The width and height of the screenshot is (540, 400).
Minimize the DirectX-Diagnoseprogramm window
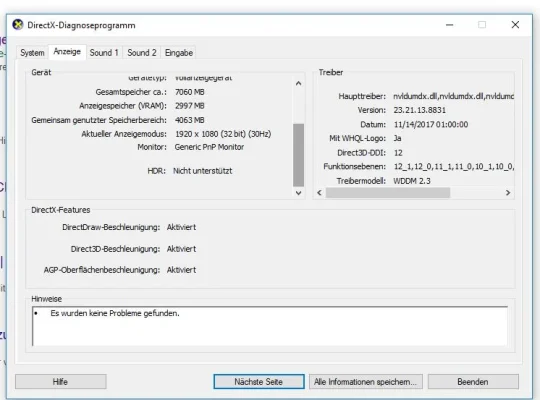pyautogui.click(x=449, y=25)
